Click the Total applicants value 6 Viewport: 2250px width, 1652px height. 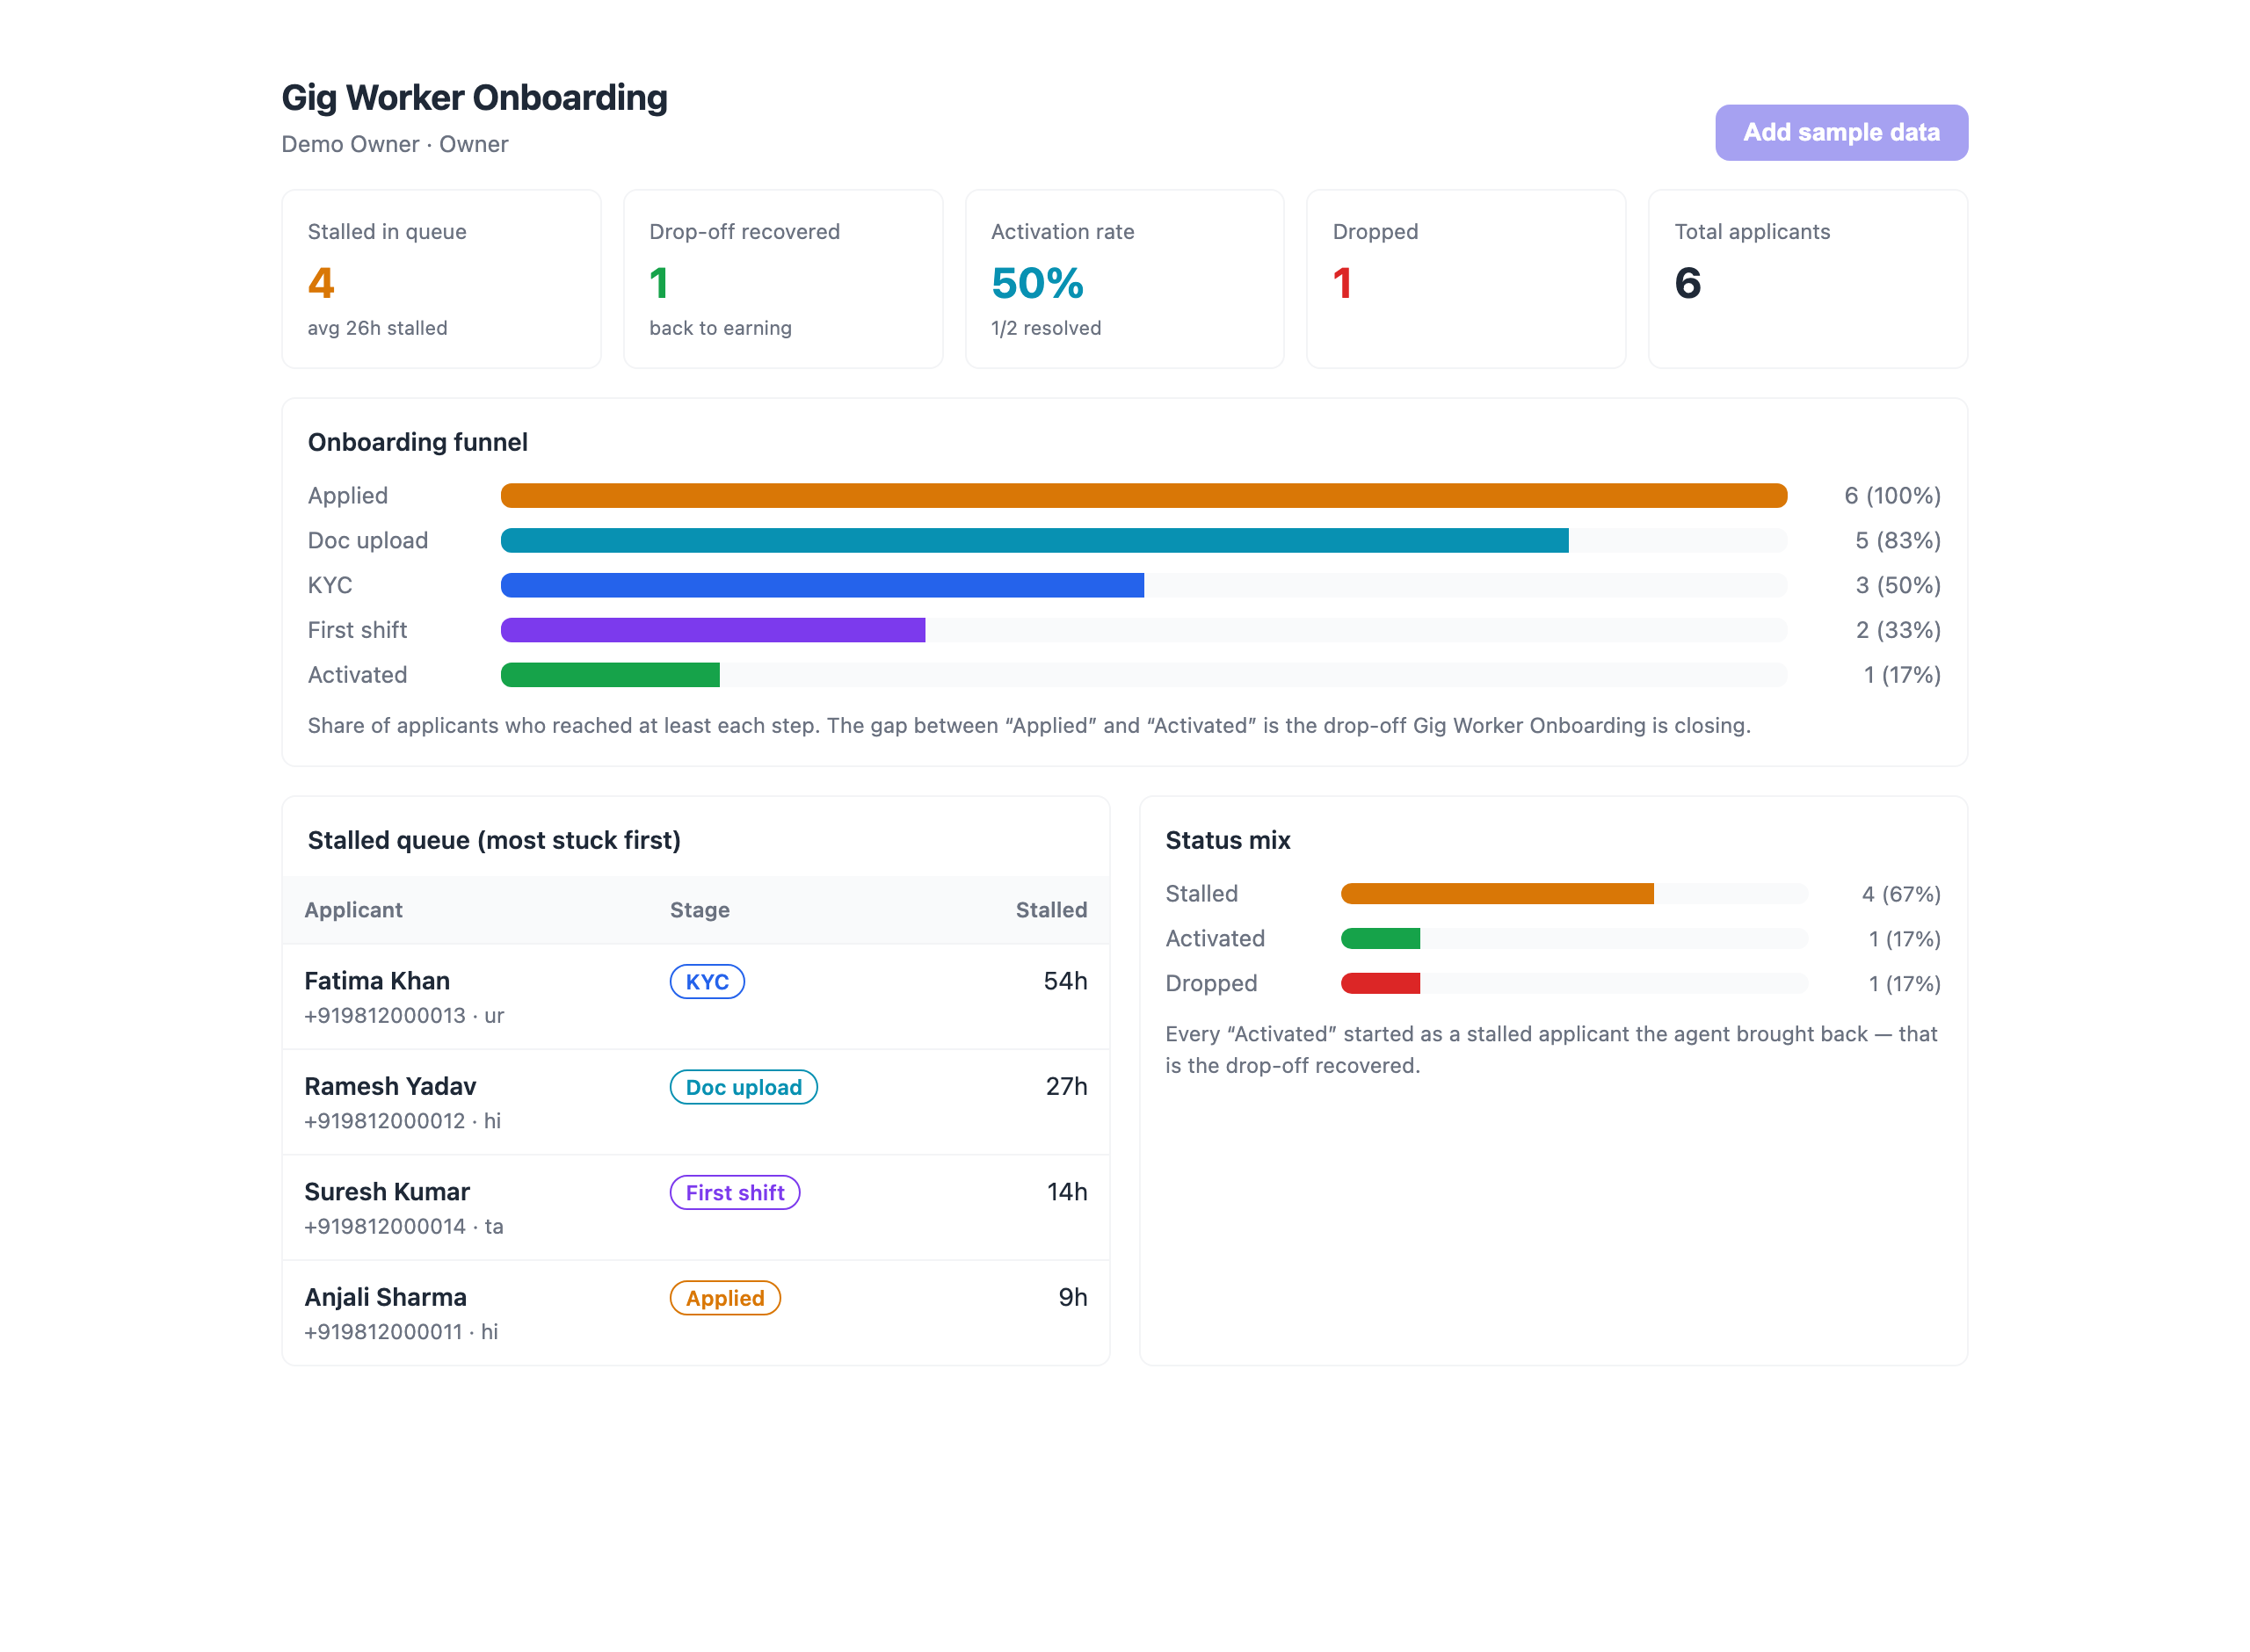click(1687, 284)
